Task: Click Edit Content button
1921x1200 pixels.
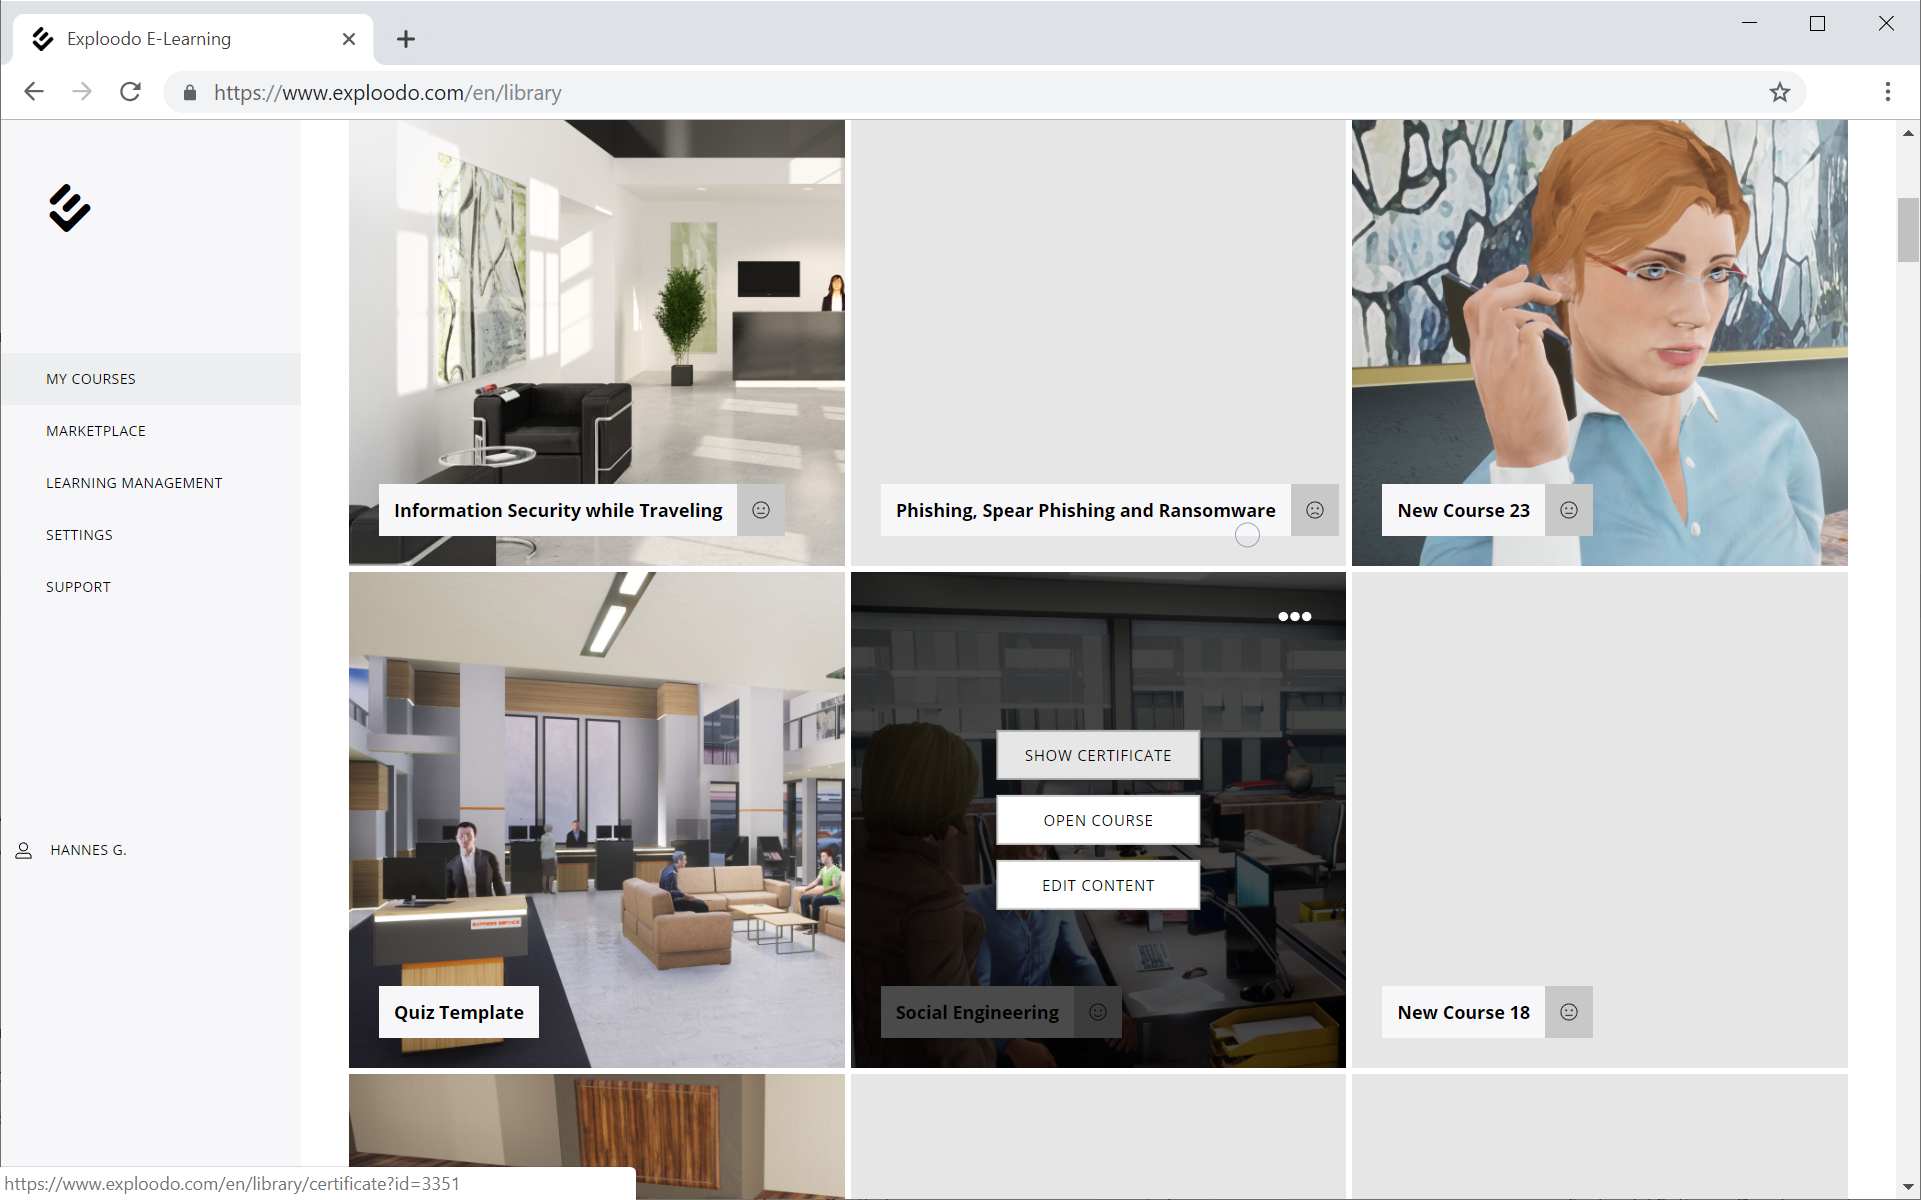Action: coord(1097,885)
